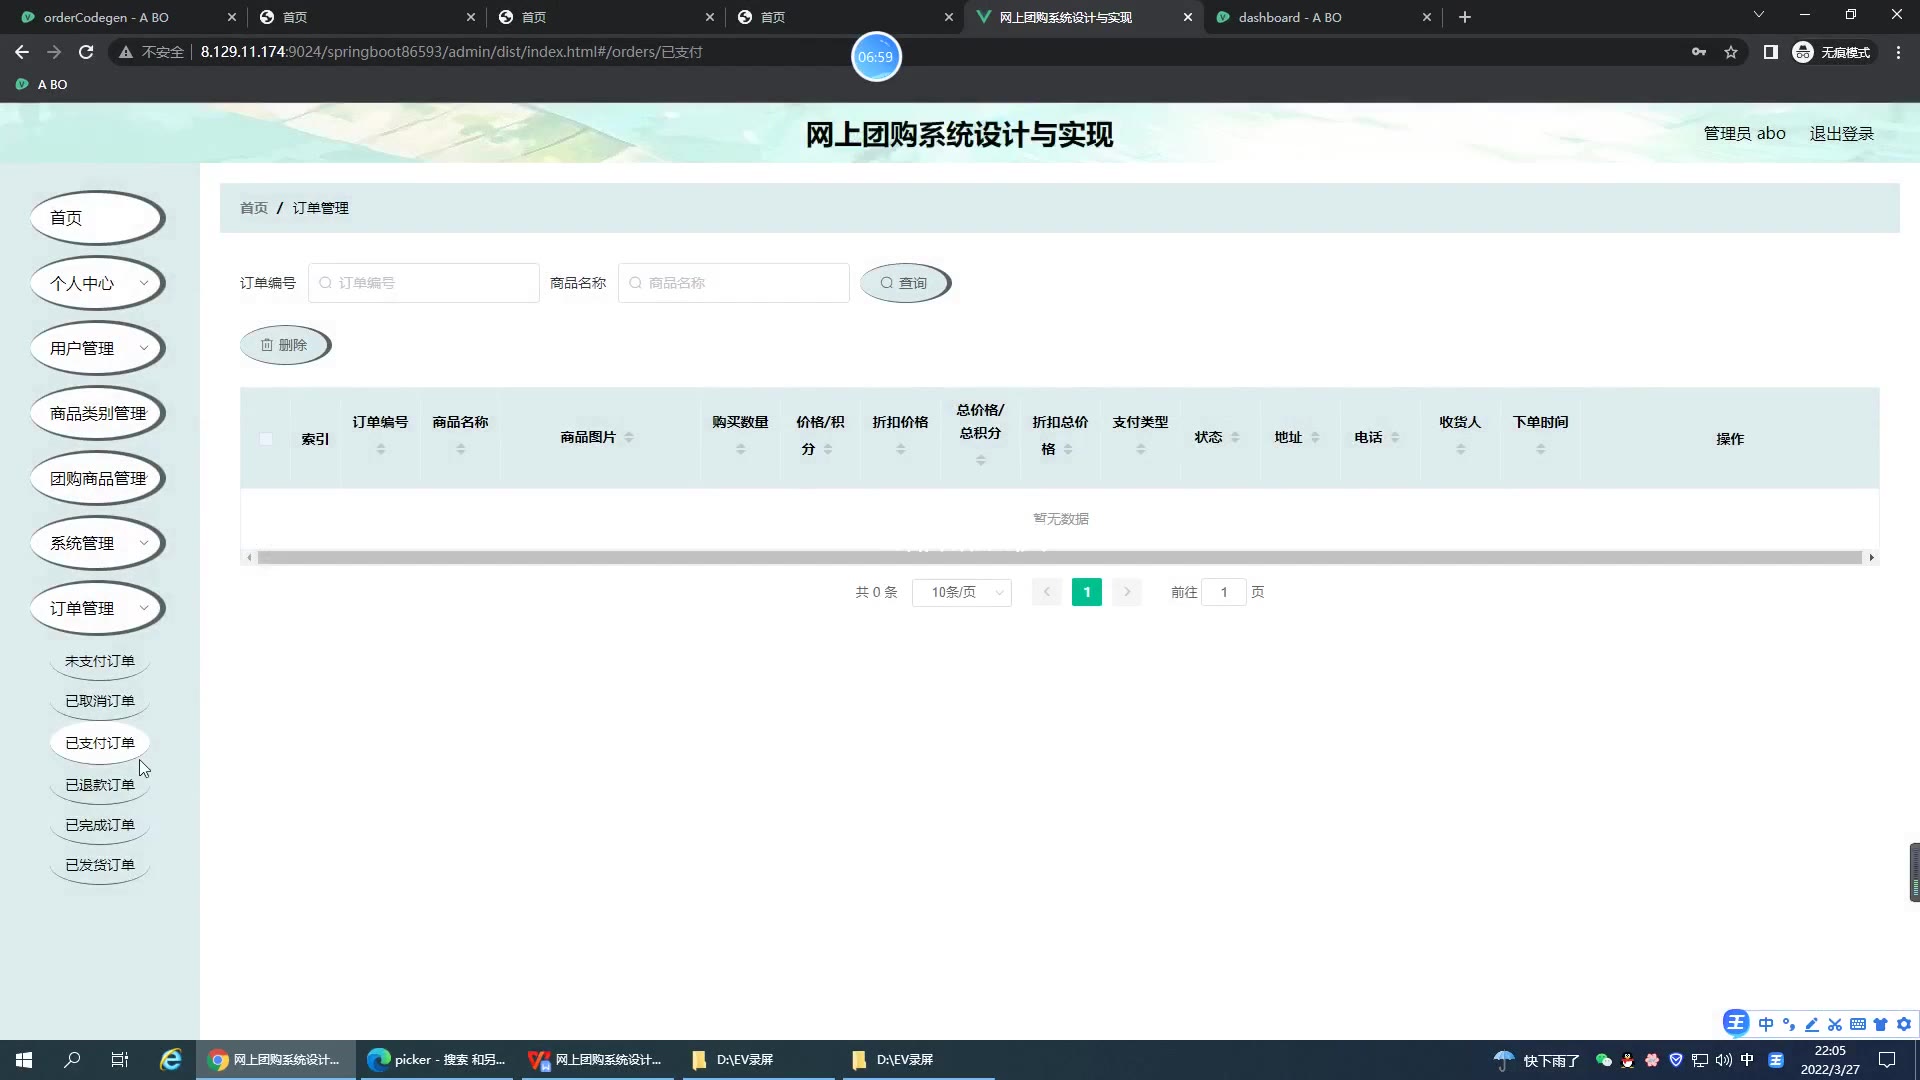Sort table by 订单编号 sort arrows

click(380, 450)
